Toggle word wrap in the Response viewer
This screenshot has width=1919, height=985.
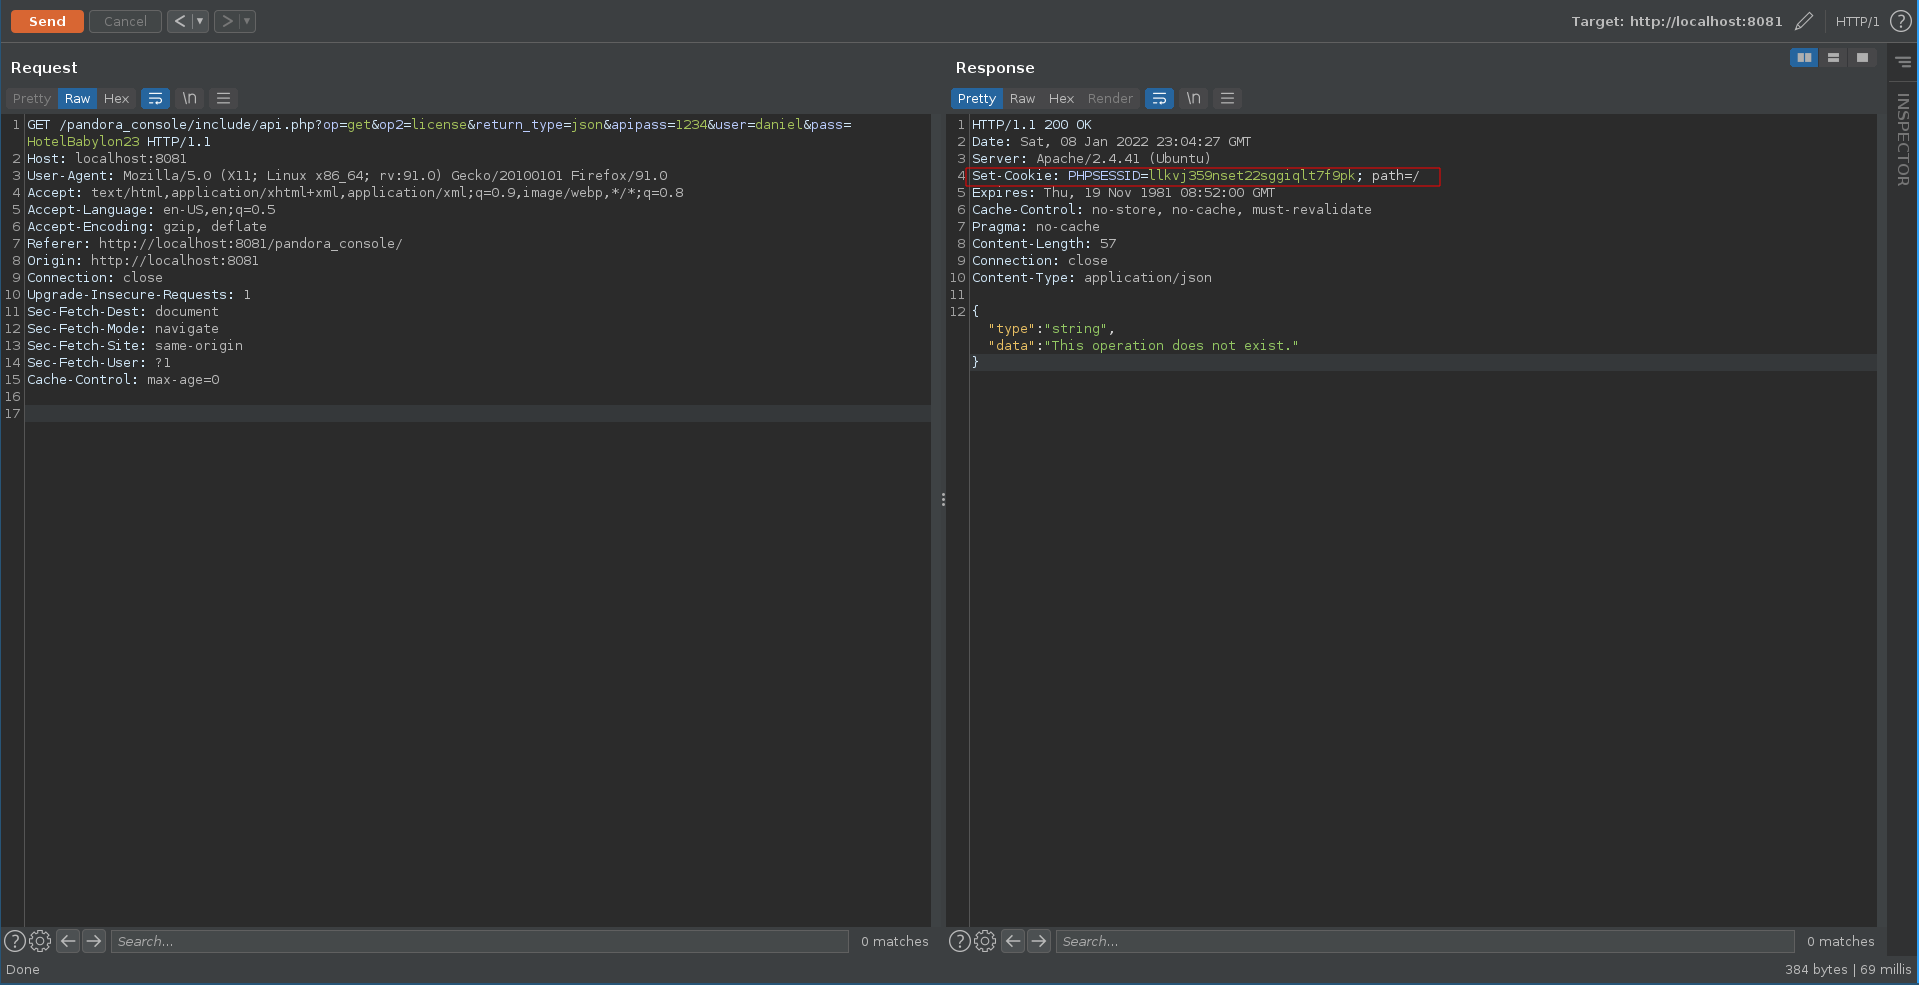pos(1158,98)
